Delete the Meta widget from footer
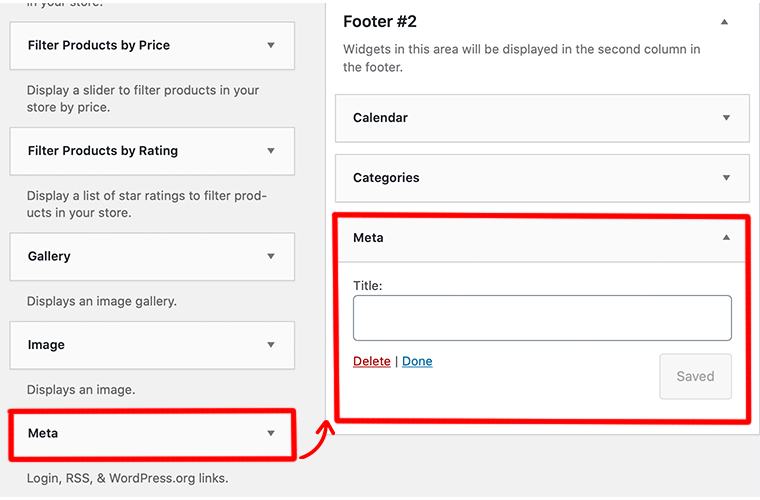The image size is (760, 500). pos(372,361)
